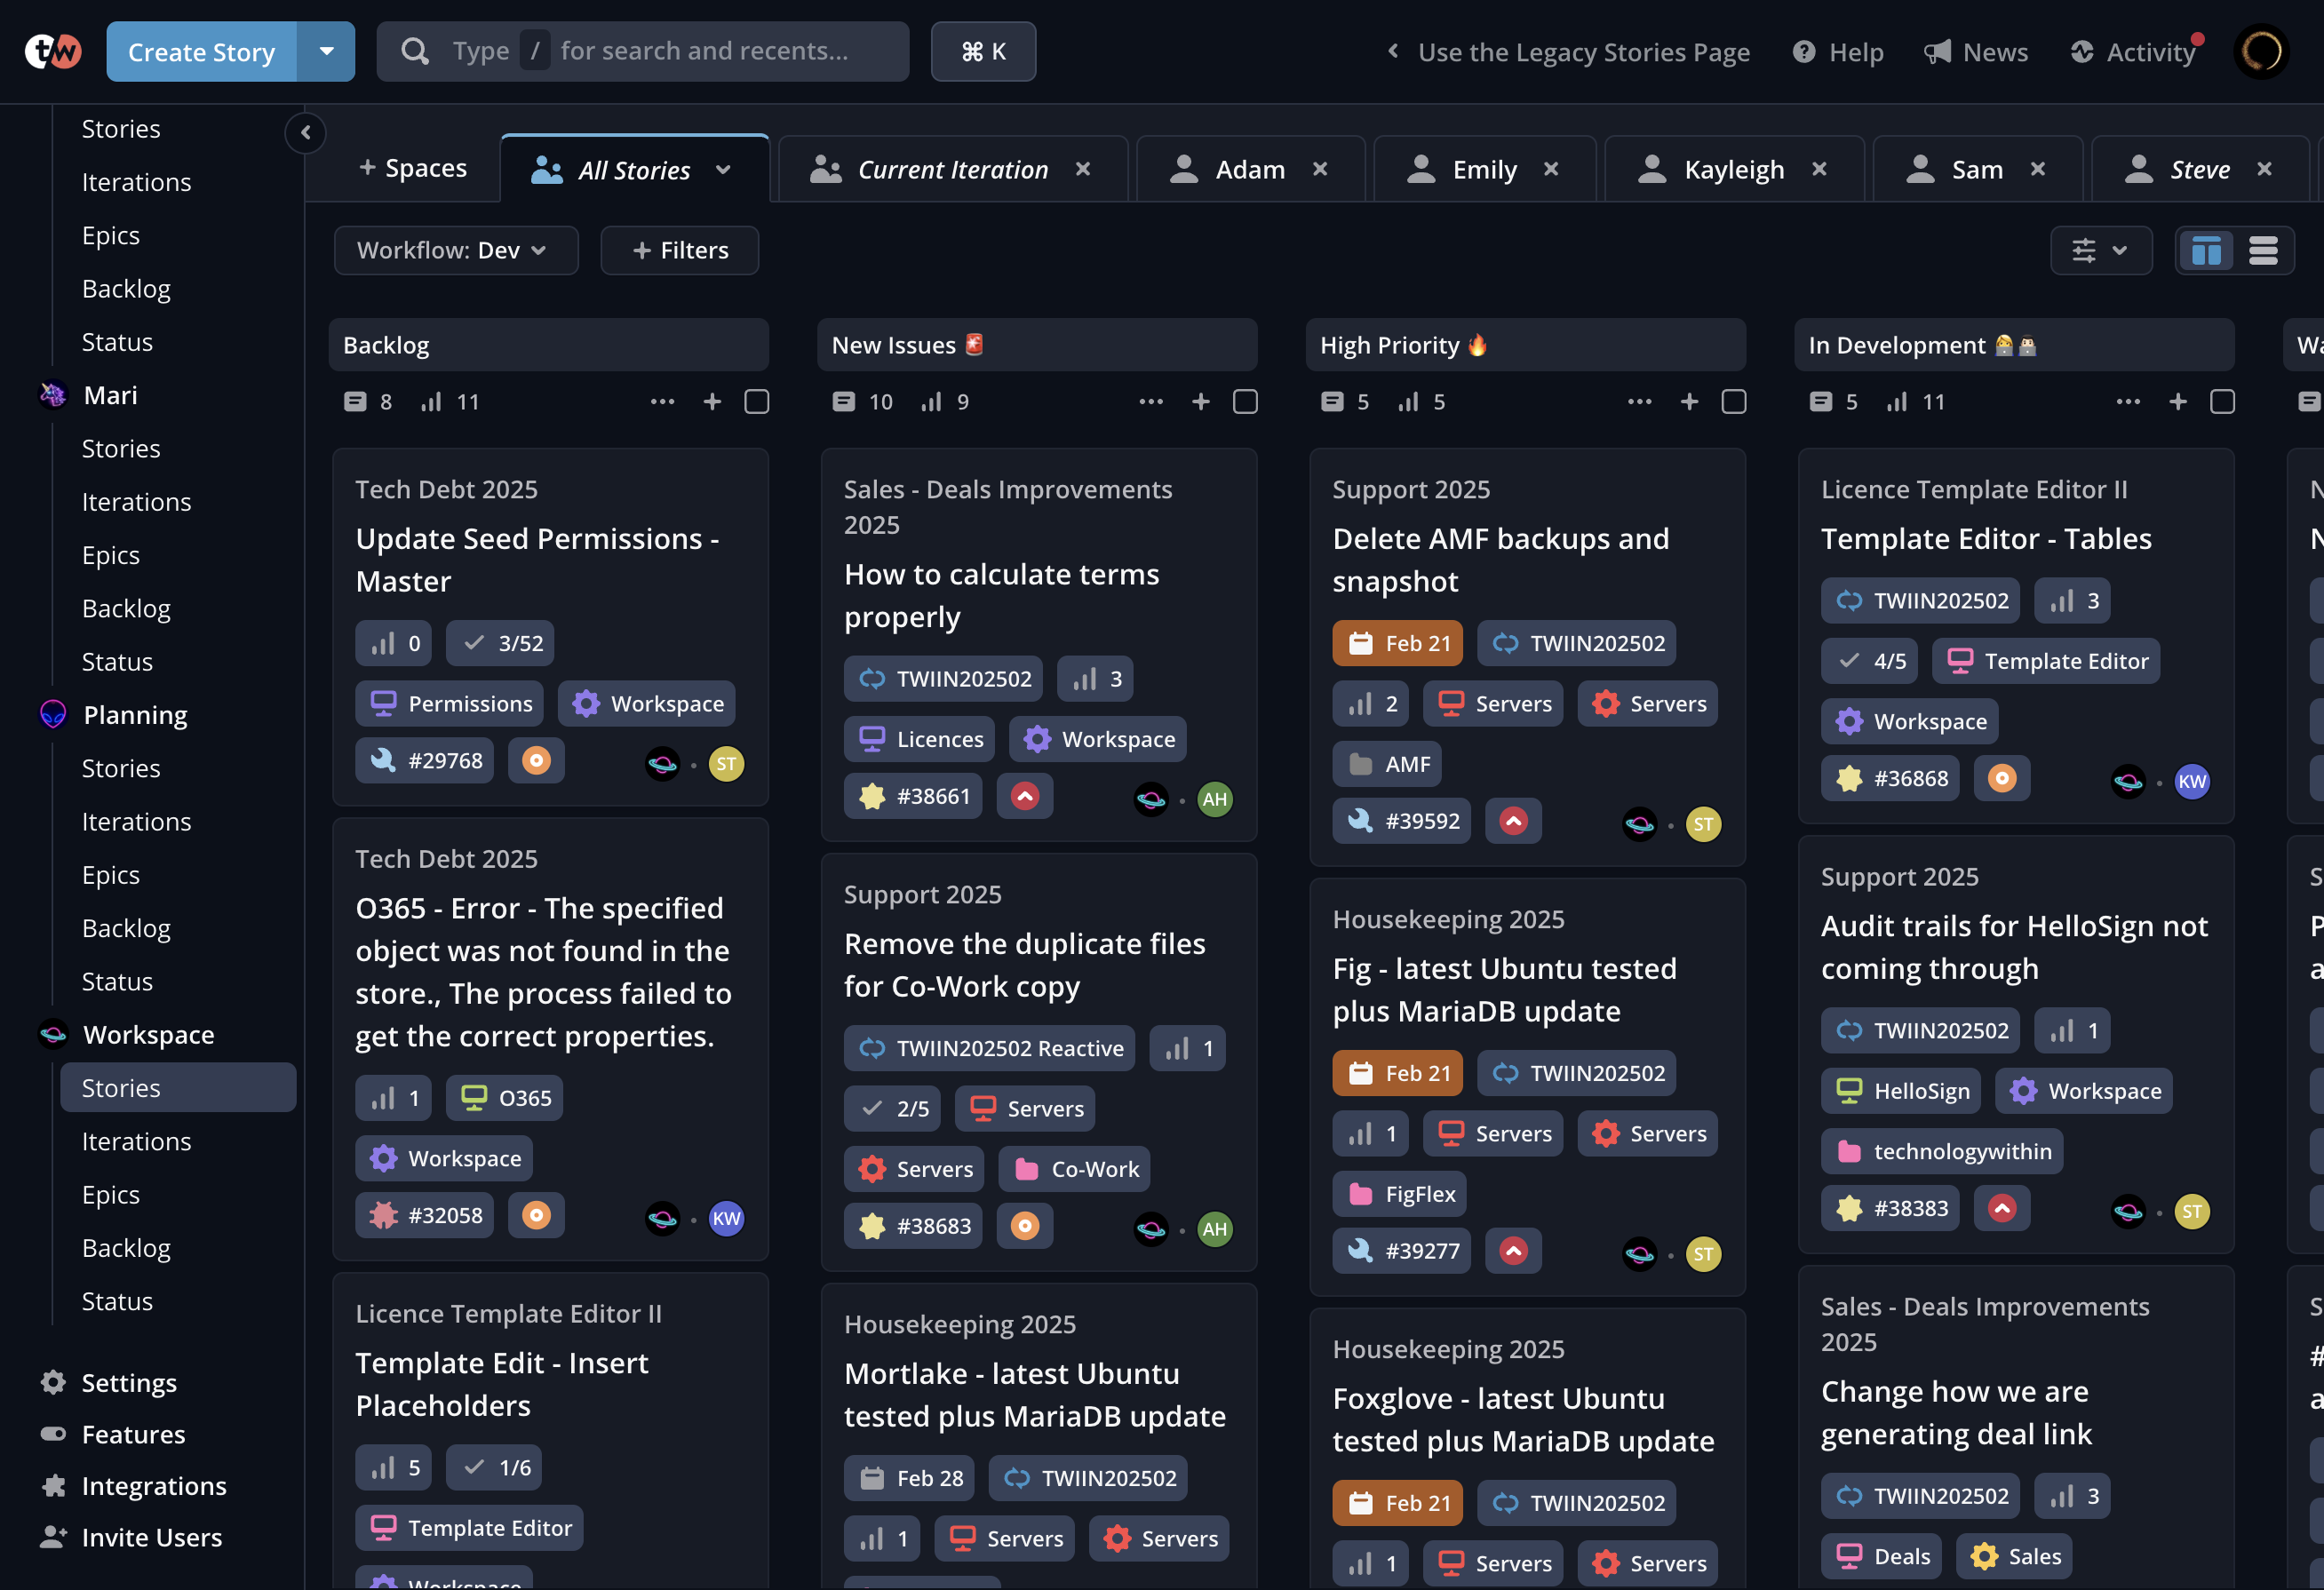Screen dimensions: 2324x1590
Task: Open Emily's tab
Action: pos(1484,170)
